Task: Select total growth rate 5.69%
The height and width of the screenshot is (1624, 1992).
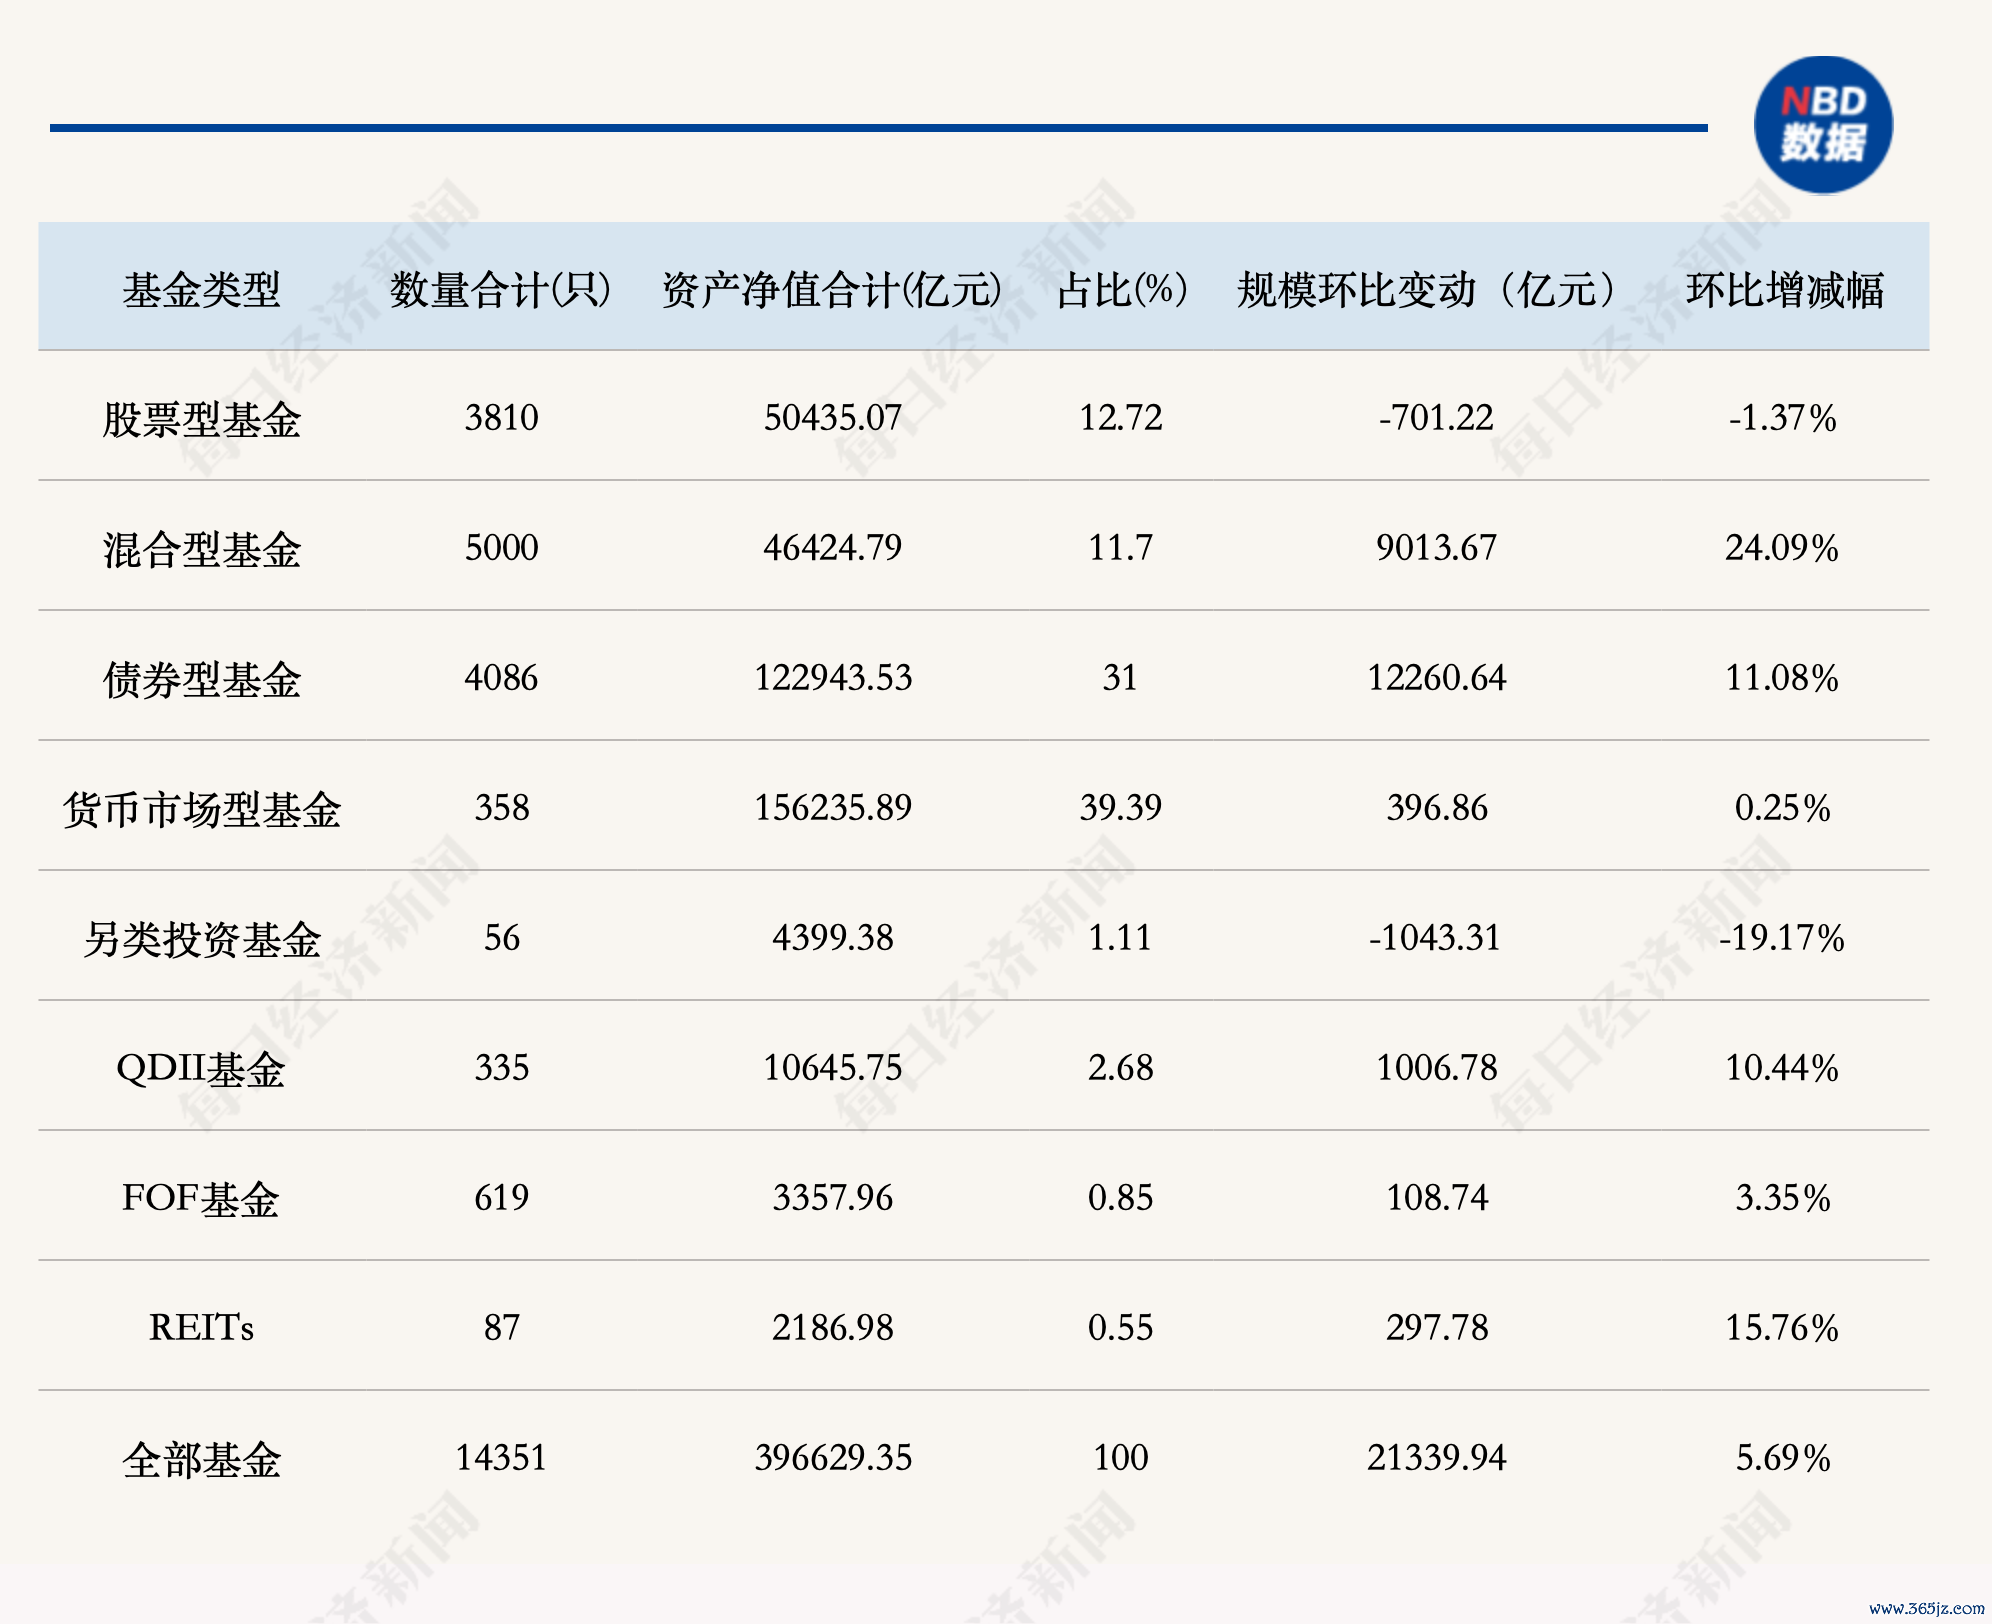Action: (1782, 1457)
